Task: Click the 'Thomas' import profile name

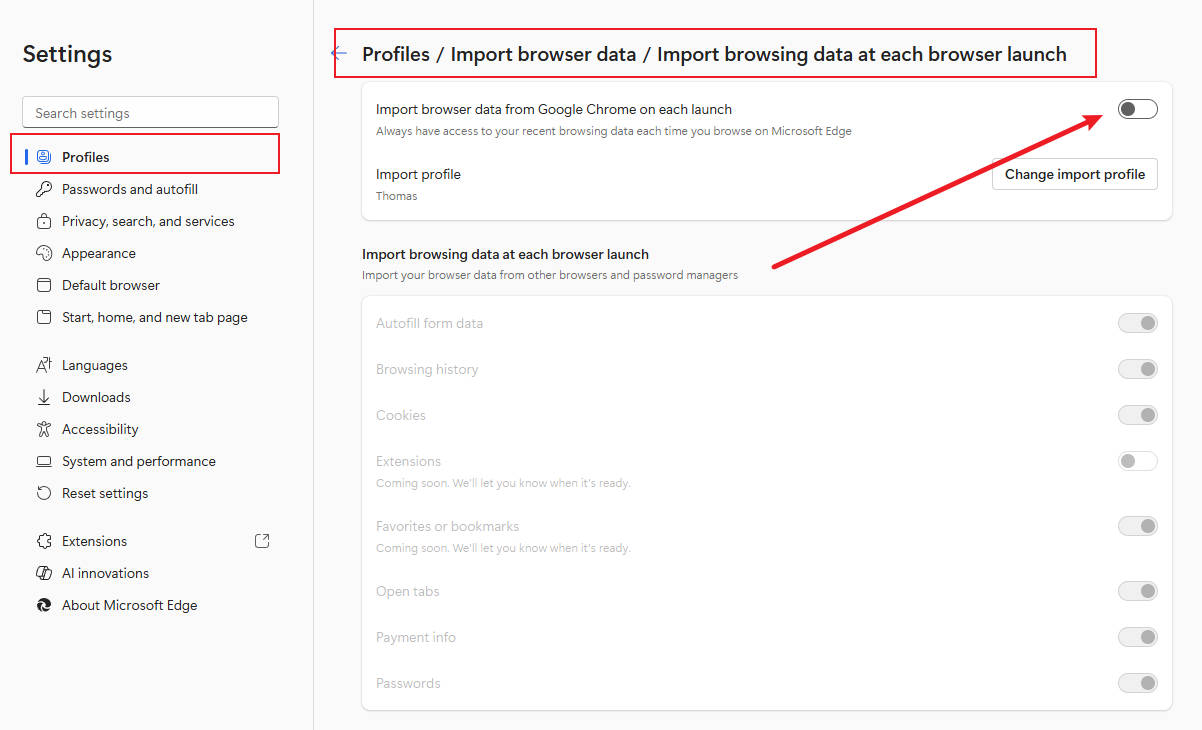Action: (x=397, y=196)
